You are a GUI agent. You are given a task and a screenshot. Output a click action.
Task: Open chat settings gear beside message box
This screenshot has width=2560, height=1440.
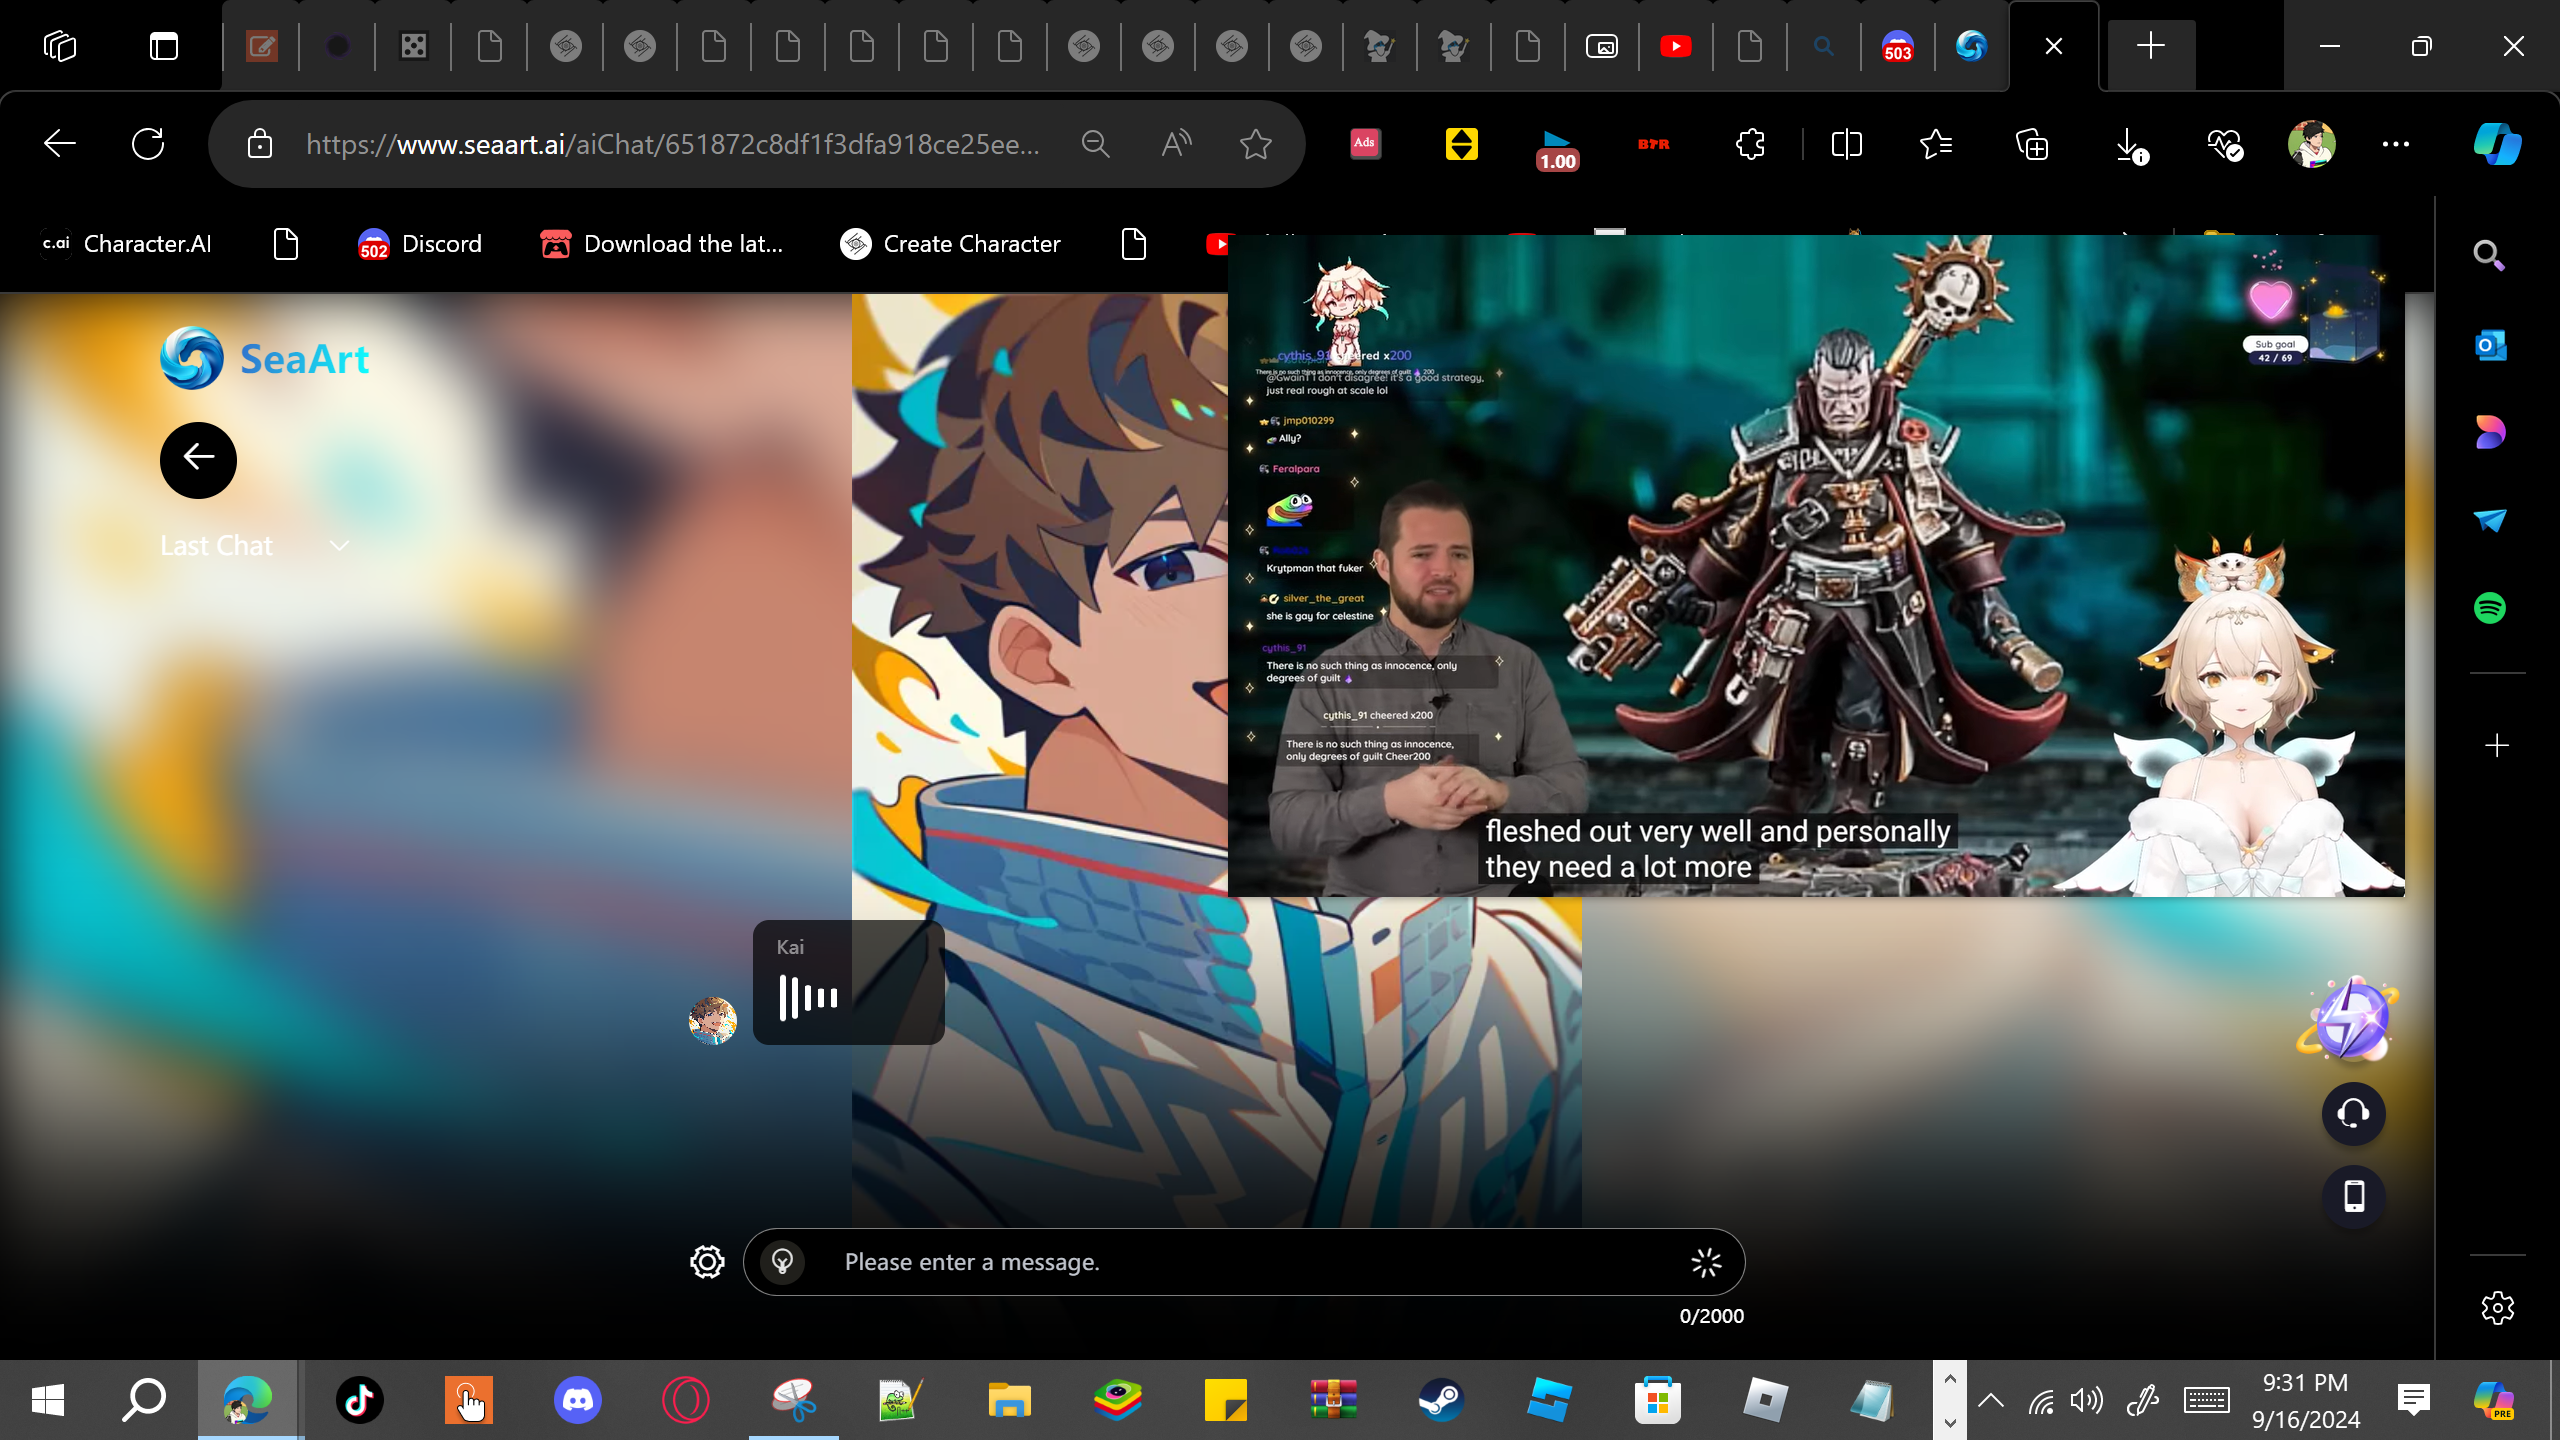(x=707, y=1262)
